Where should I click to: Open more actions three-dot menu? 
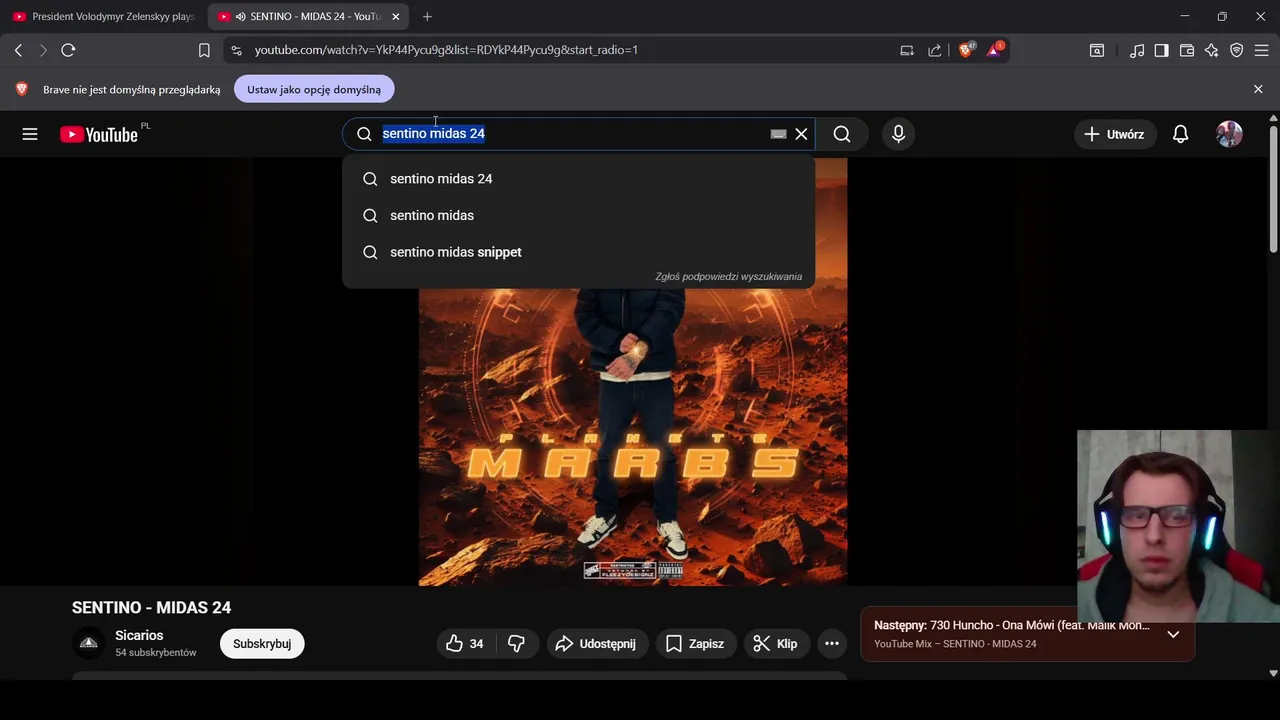pyautogui.click(x=832, y=644)
